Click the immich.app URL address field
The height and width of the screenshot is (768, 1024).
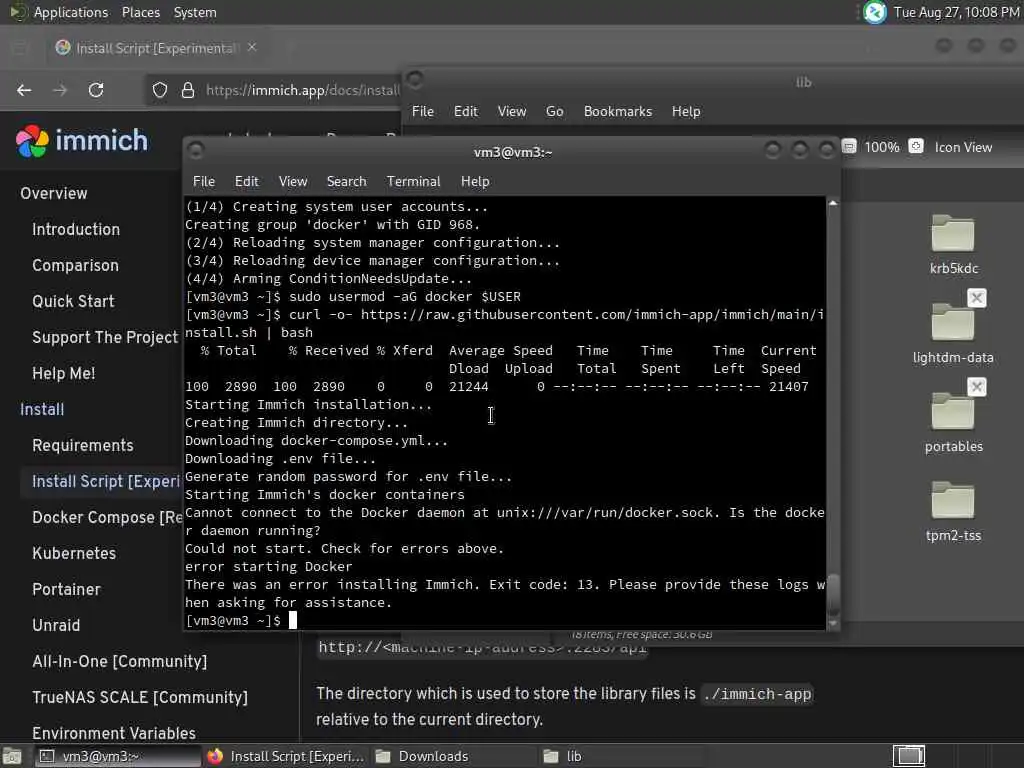302,90
